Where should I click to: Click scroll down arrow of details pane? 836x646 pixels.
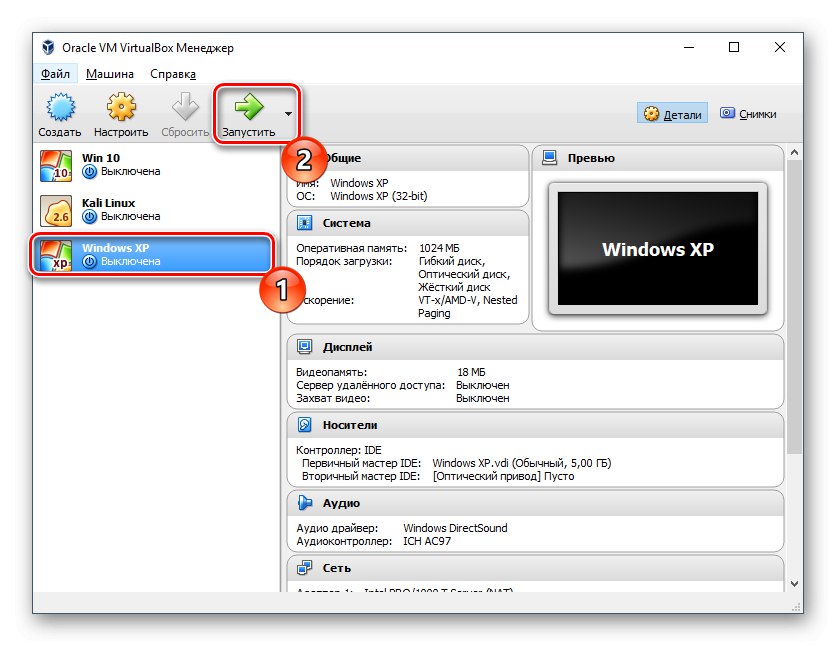pyautogui.click(x=794, y=584)
